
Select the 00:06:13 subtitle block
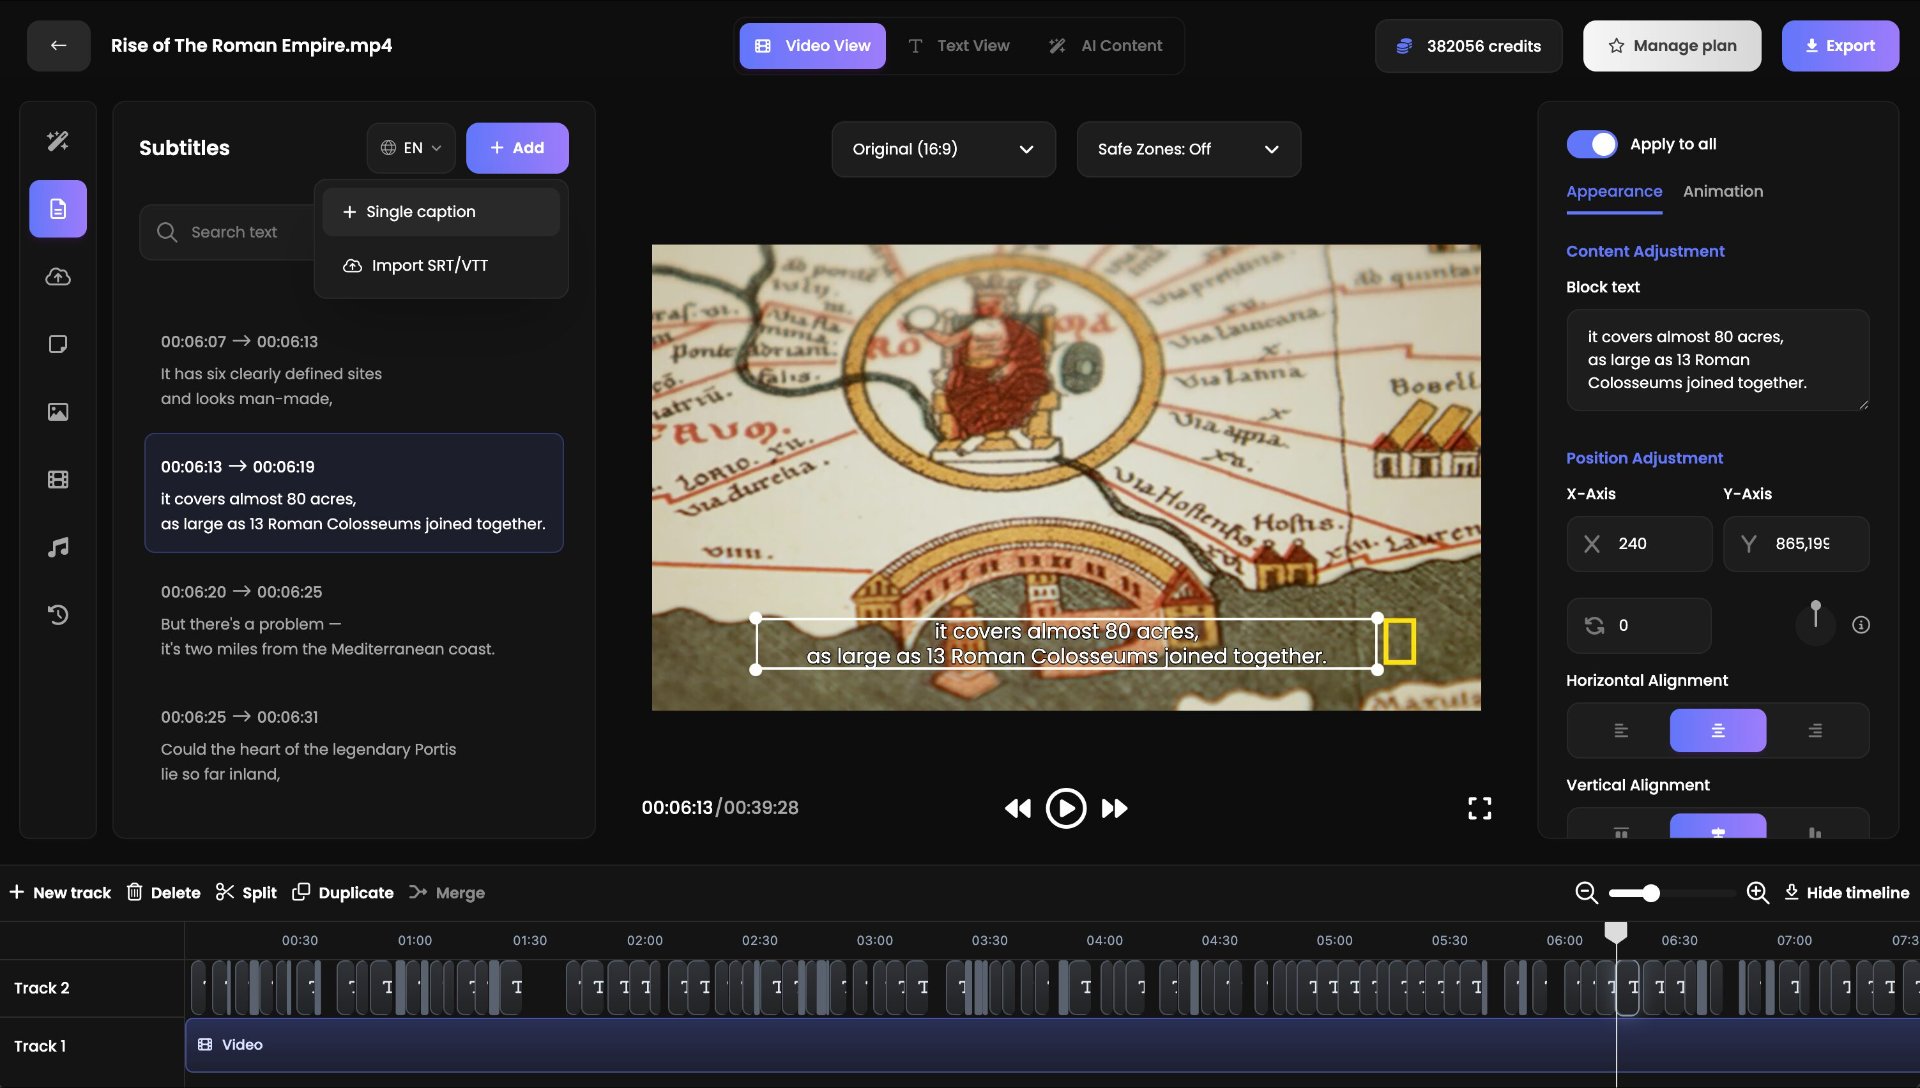click(354, 493)
